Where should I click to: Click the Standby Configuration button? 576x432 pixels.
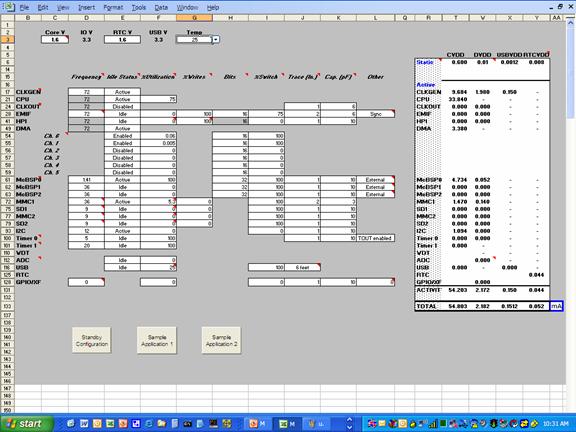point(91,340)
